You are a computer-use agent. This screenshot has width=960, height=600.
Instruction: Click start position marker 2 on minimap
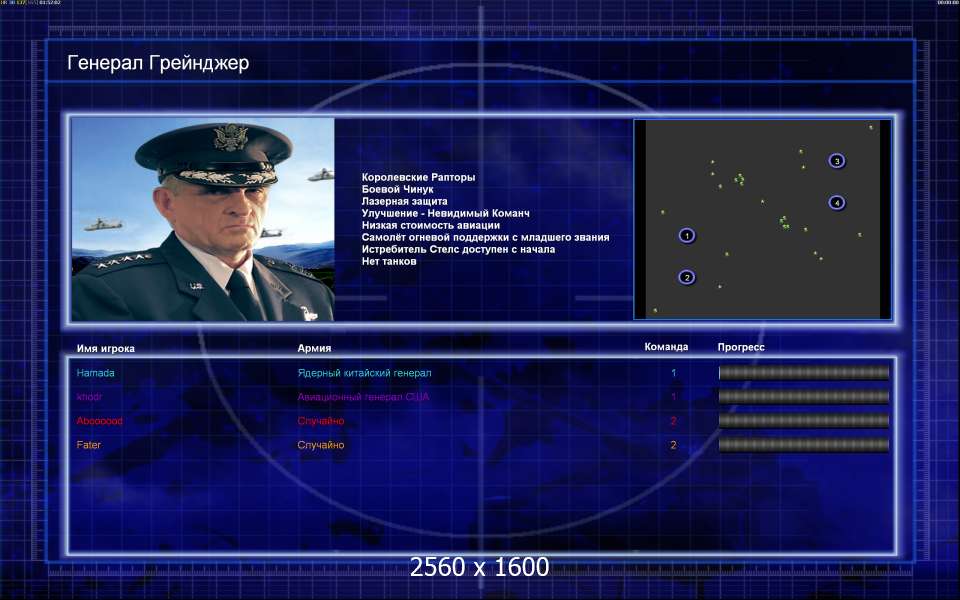(x=687, y=277)
